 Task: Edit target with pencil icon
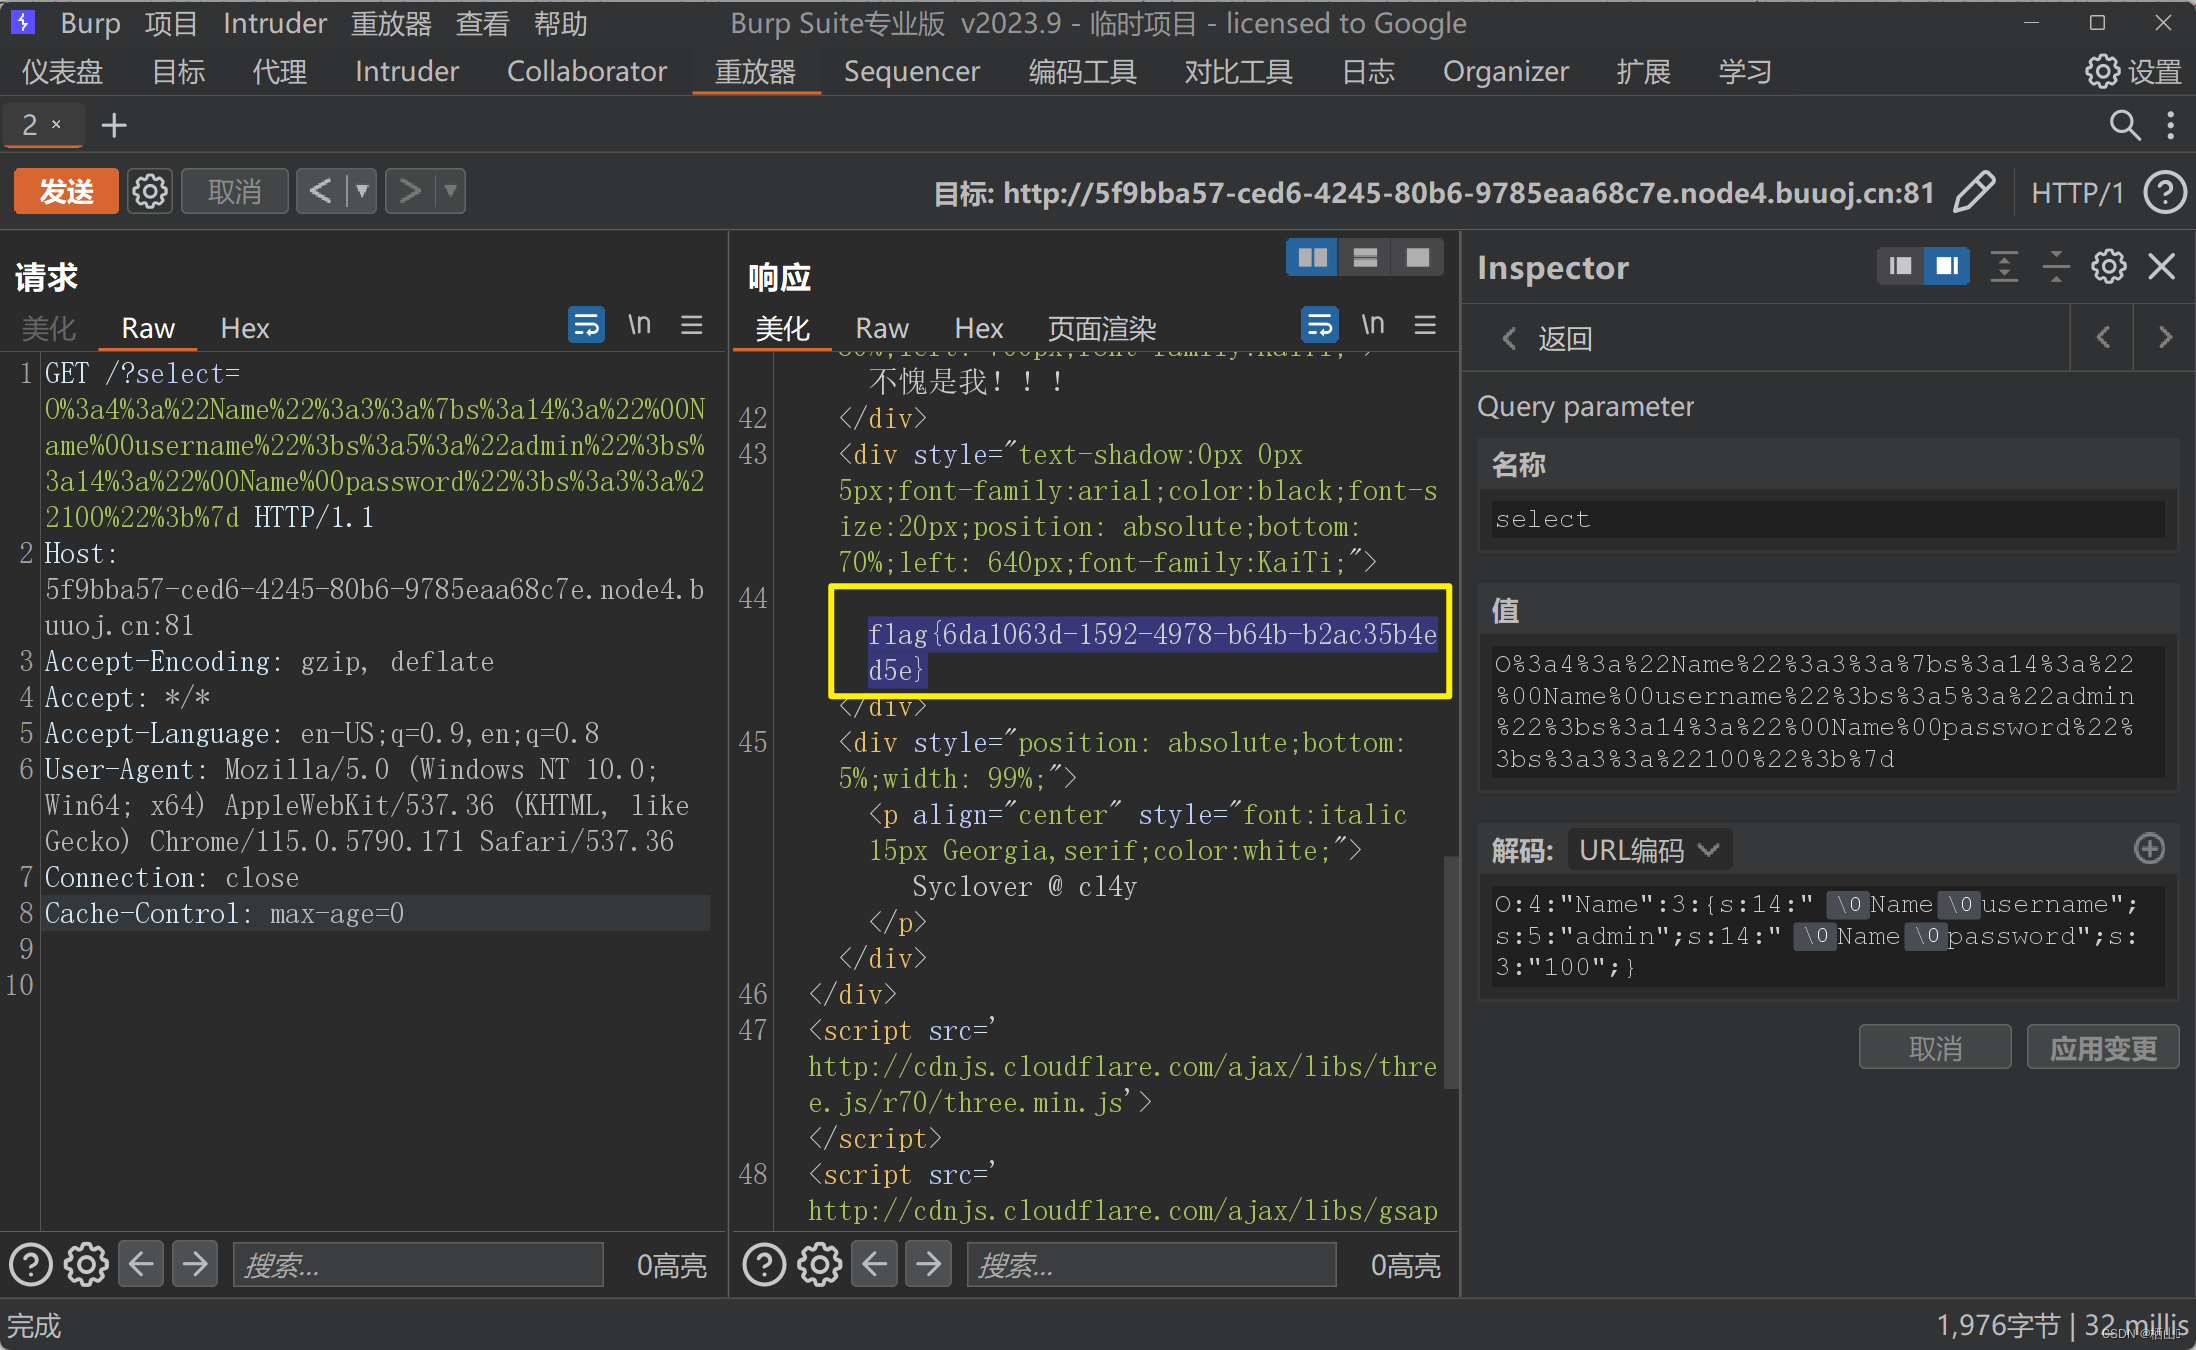(x=1974, y=192)
